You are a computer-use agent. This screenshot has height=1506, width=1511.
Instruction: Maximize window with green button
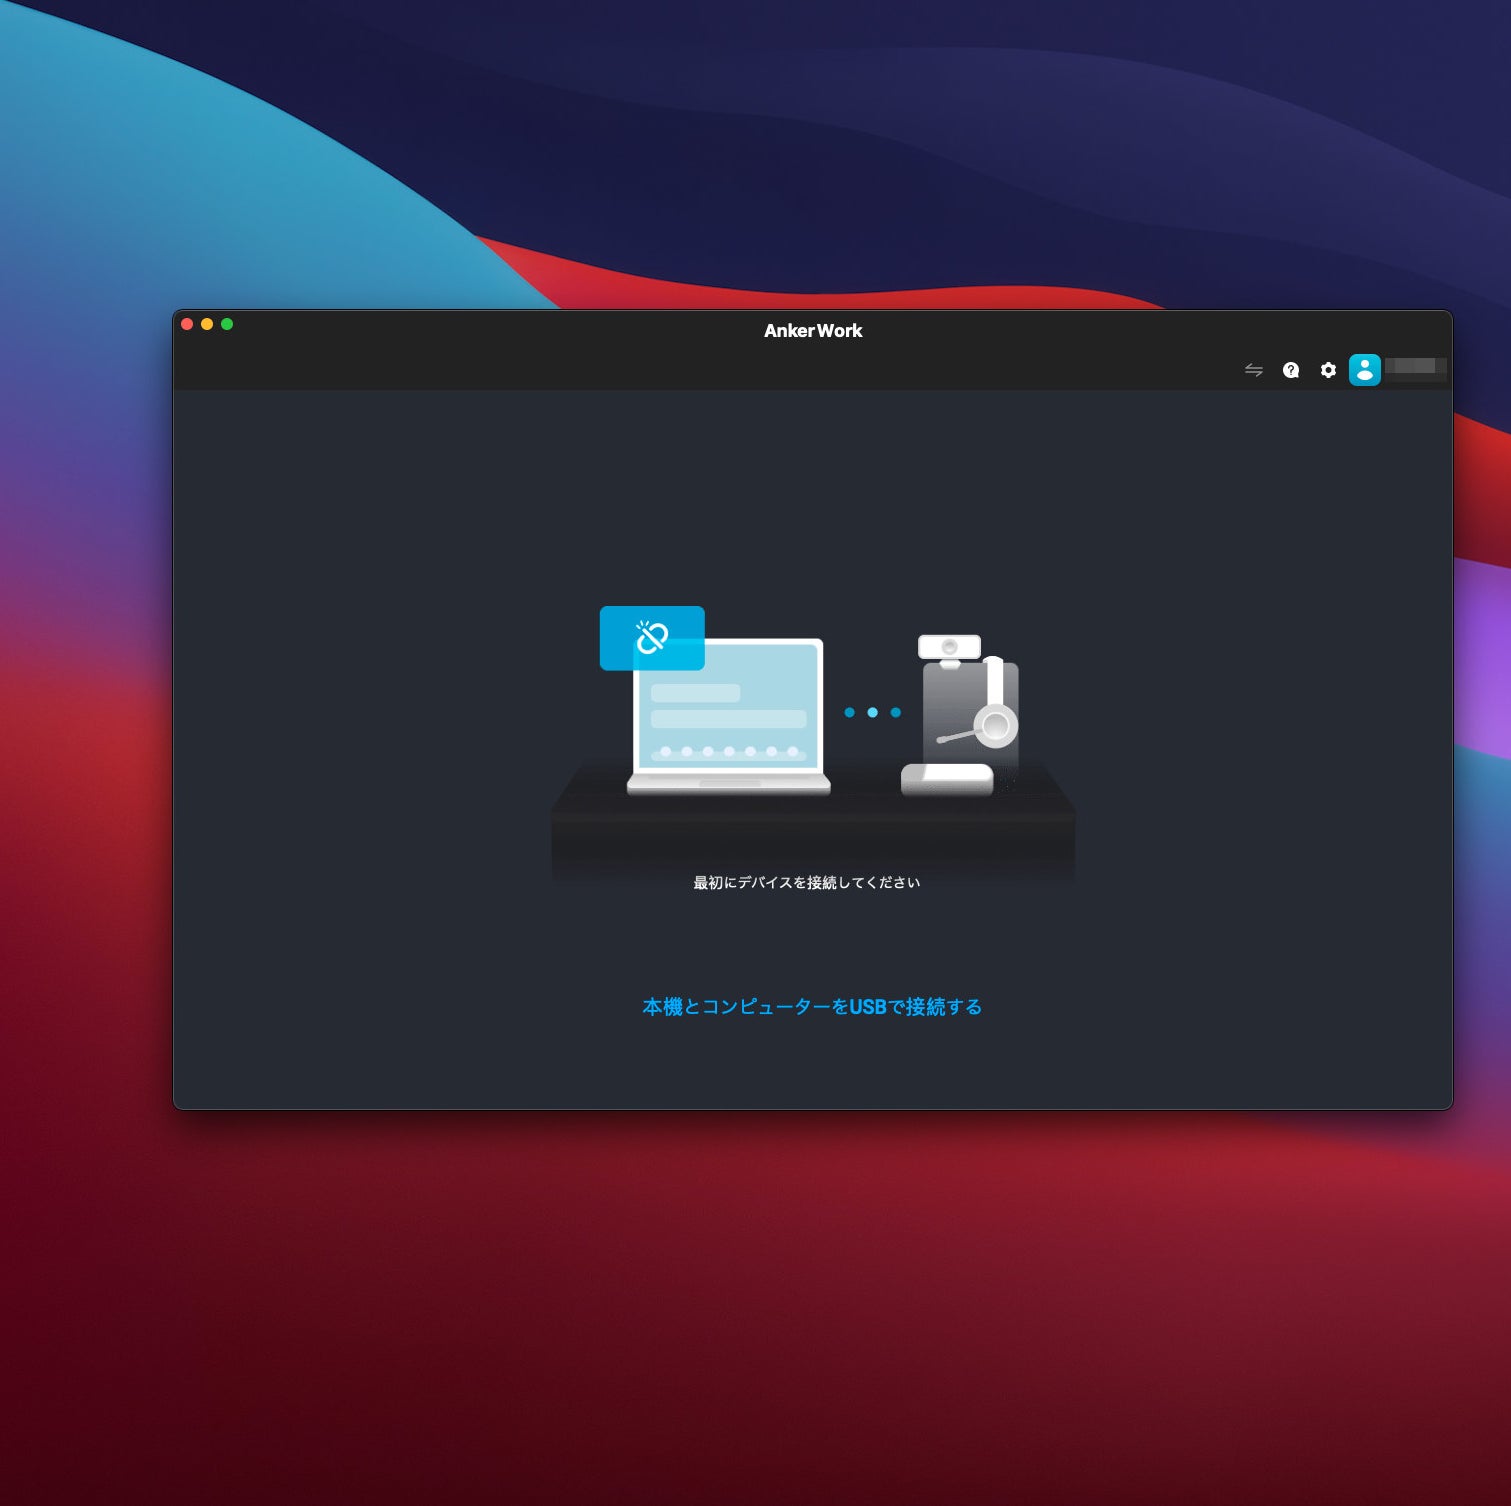pyautogui.click(x=227, y=324)
